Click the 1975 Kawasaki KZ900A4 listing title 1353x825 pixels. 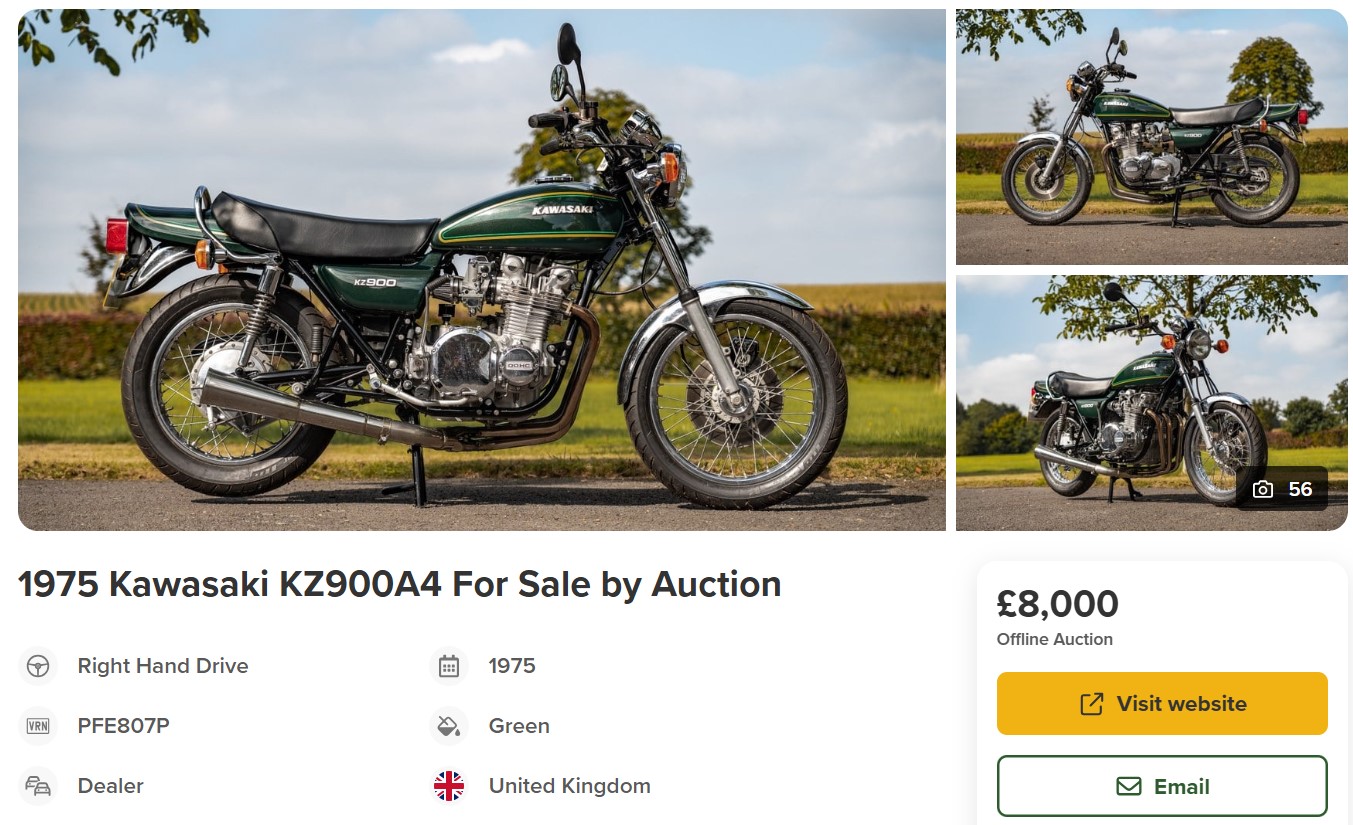pyautogui.click(x=399, y=584)
